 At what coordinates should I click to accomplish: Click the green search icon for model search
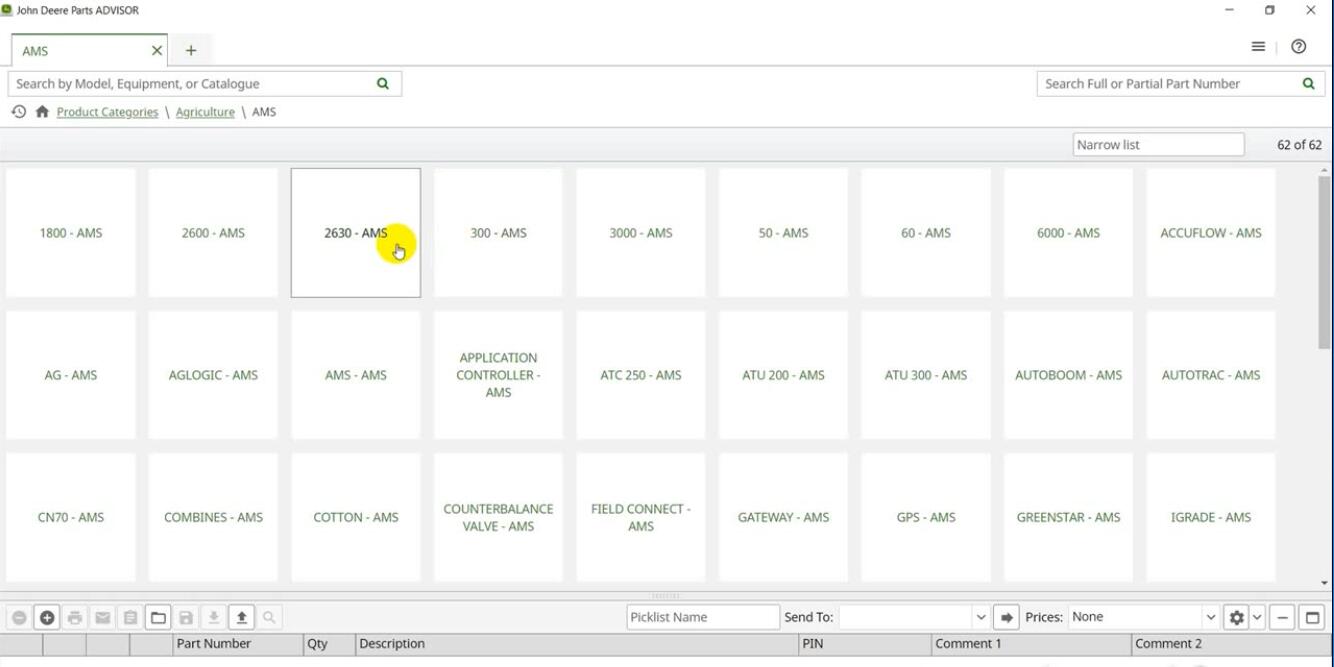[x=383, y=84]
